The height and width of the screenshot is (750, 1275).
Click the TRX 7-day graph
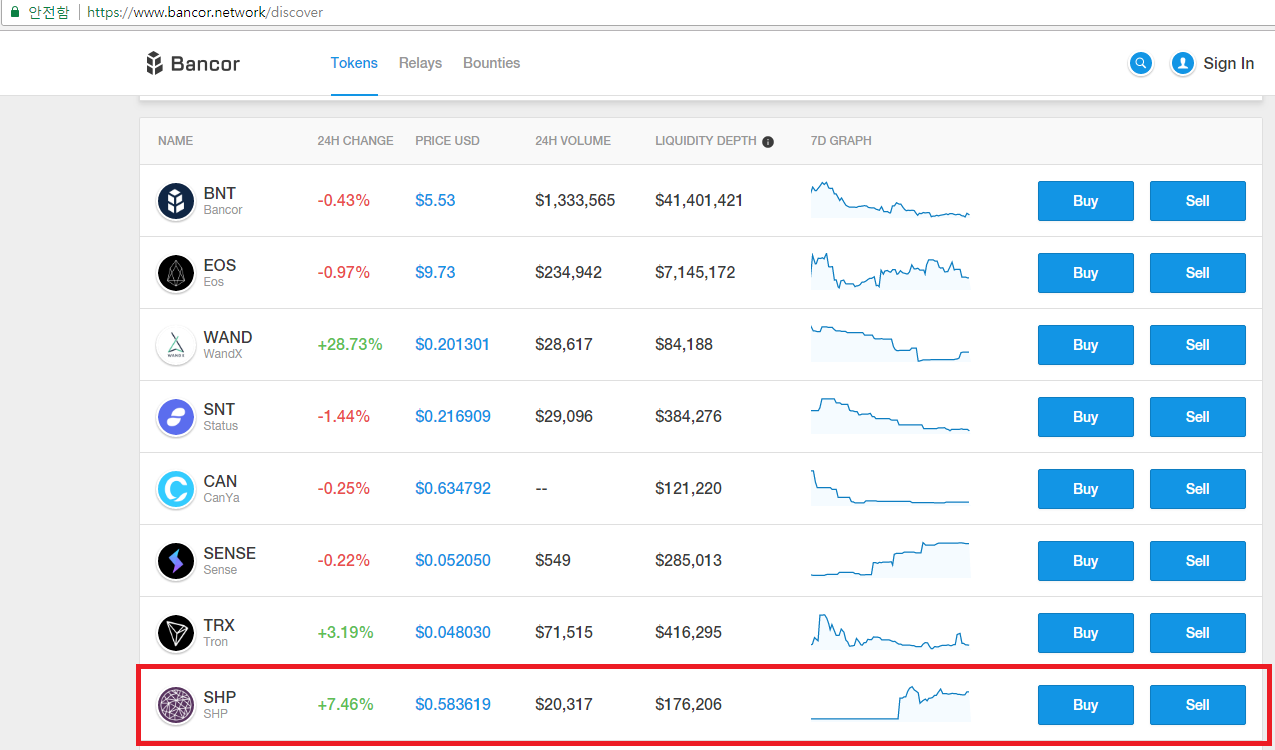tap(890, 632)
